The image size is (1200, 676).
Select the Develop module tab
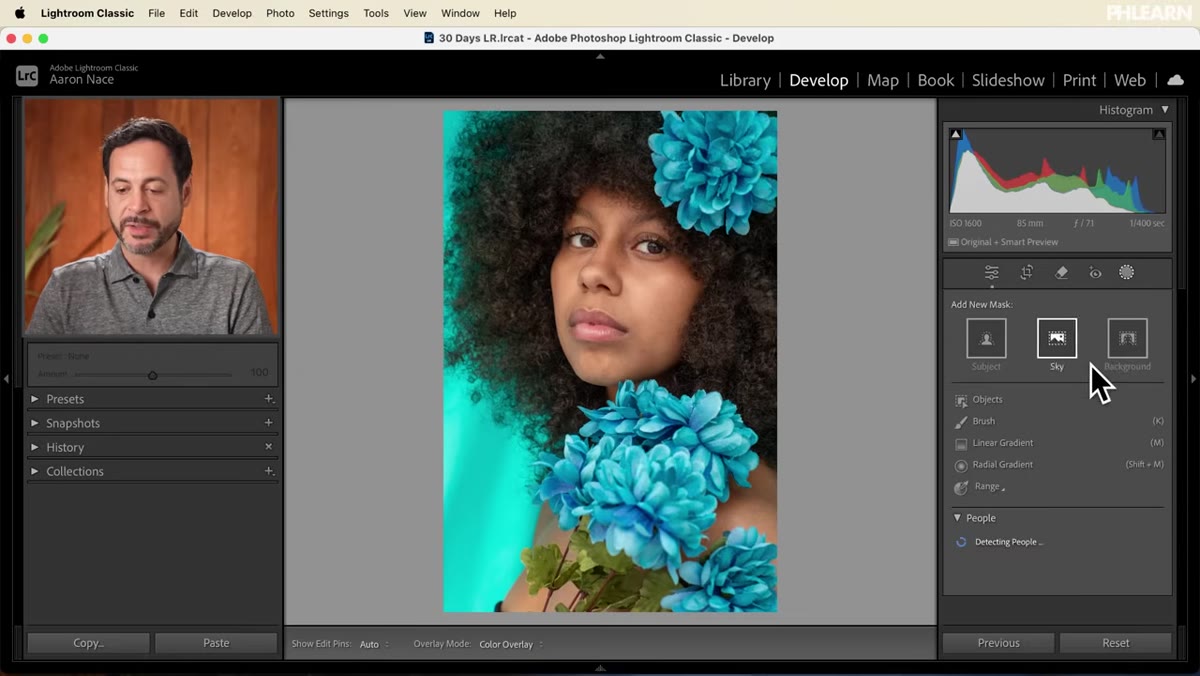pyautogui.click(x=818, y=80)
